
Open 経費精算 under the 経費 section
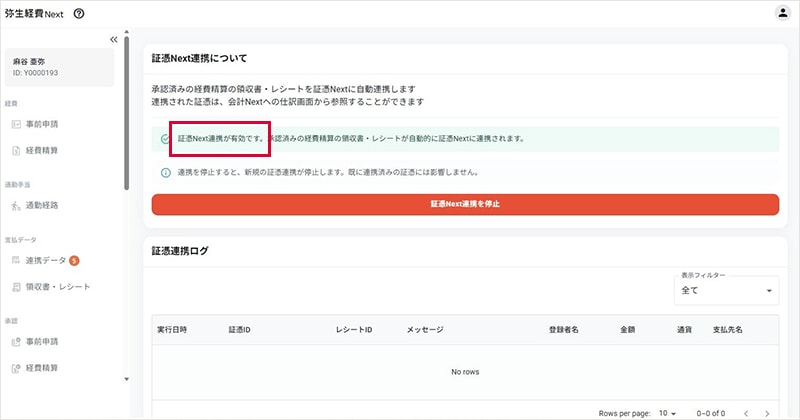[x=42, y=151]
